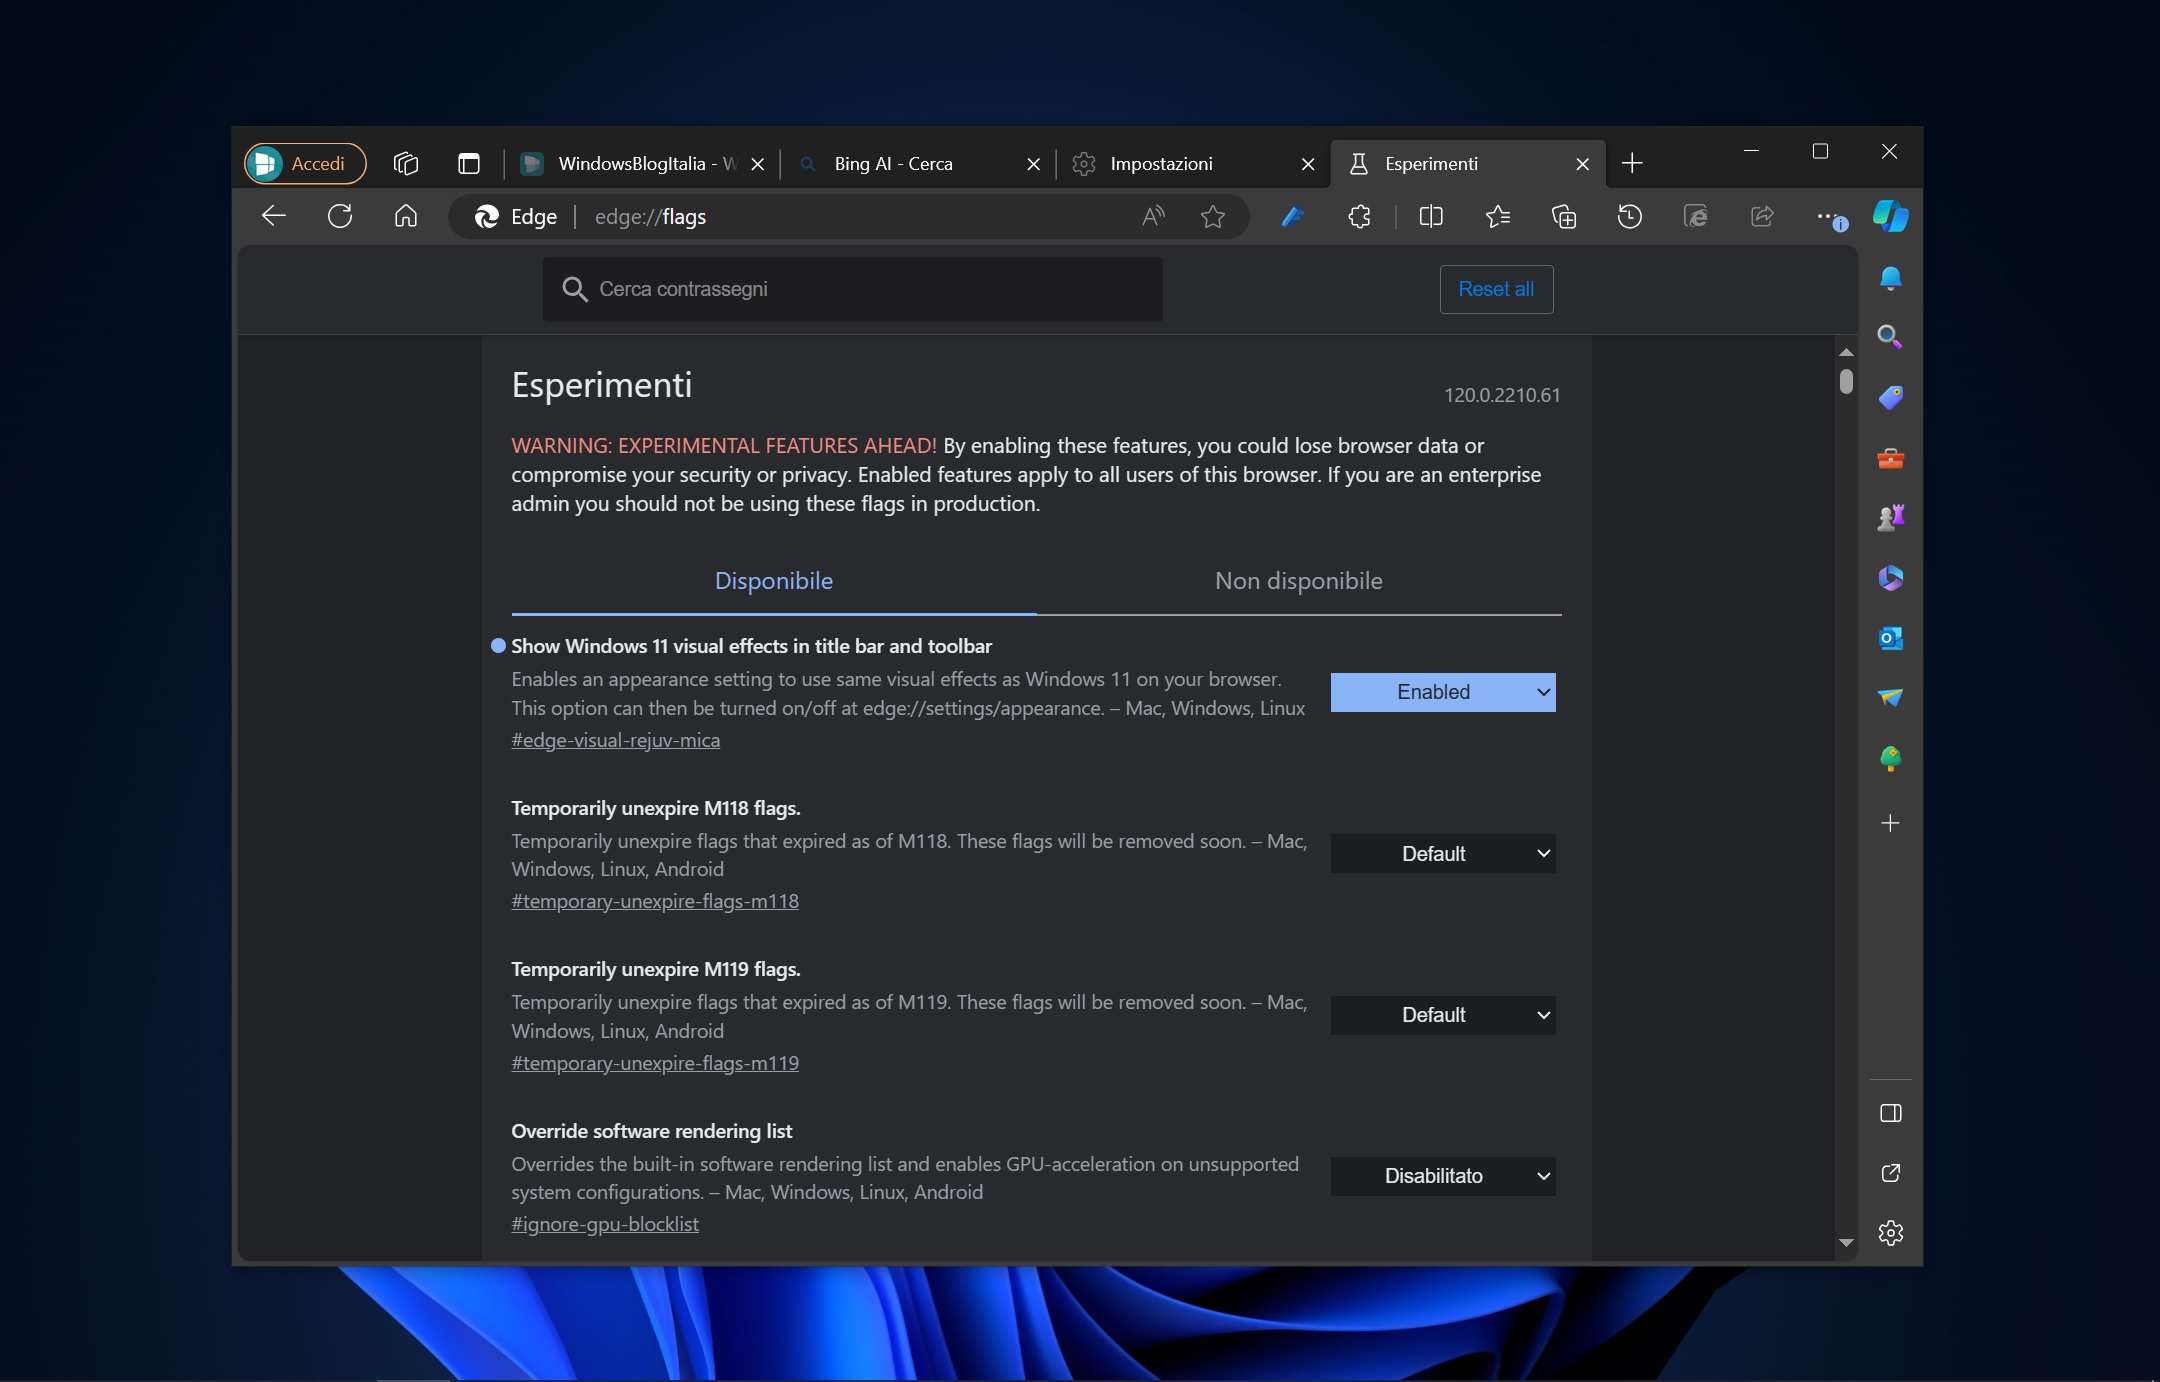Click the sidebar open-in-new-window icon

(x=1890, y=1173)
